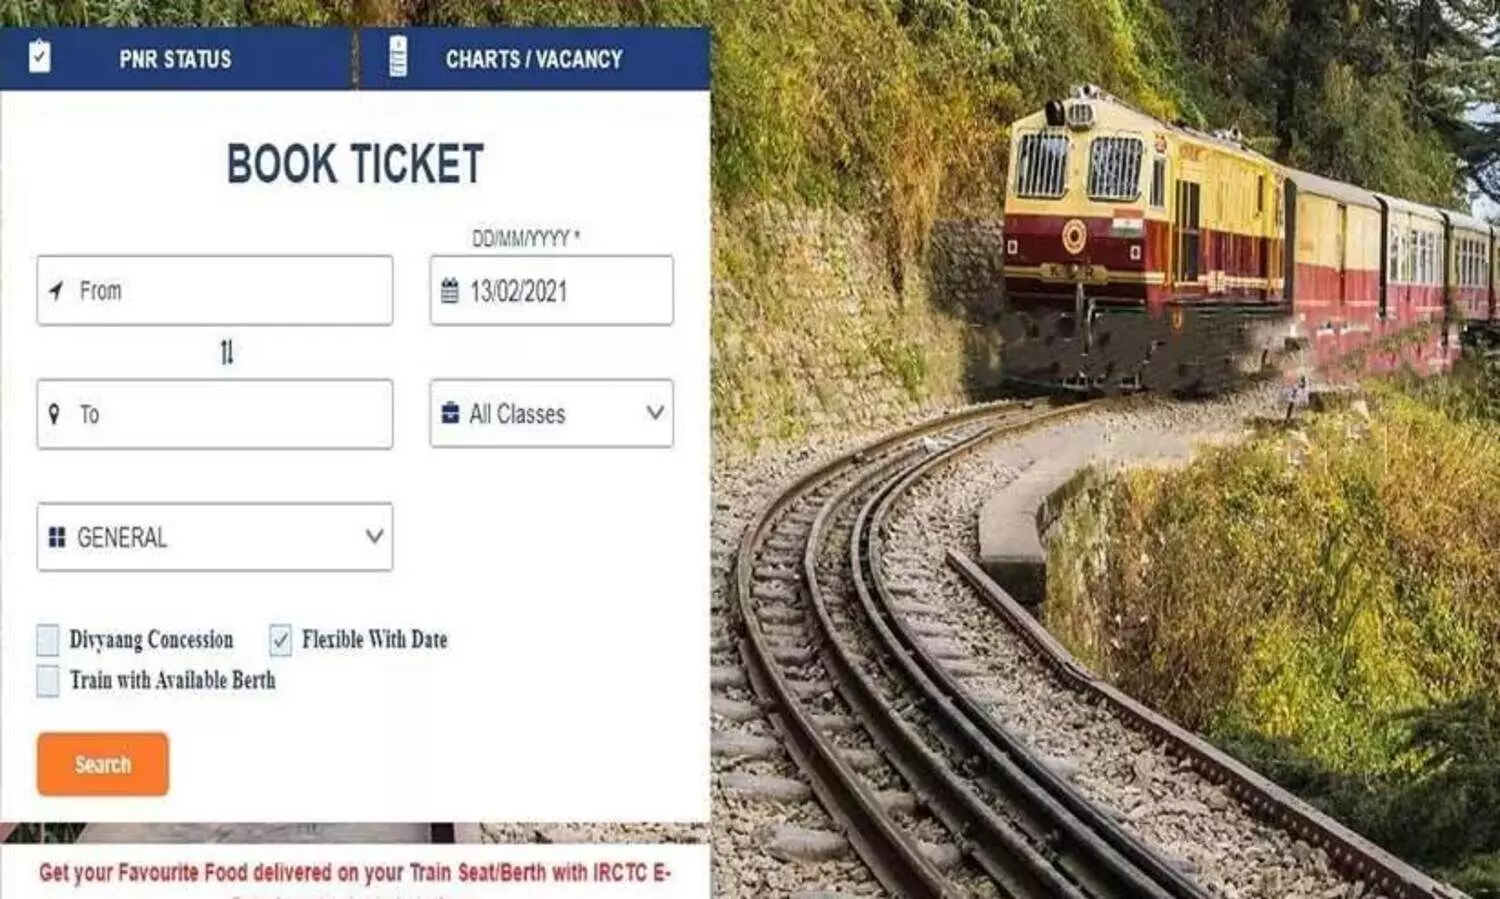Click the calendar icon in date field
The width and height of the screenshot is (1500, 899).
(450, 291)
